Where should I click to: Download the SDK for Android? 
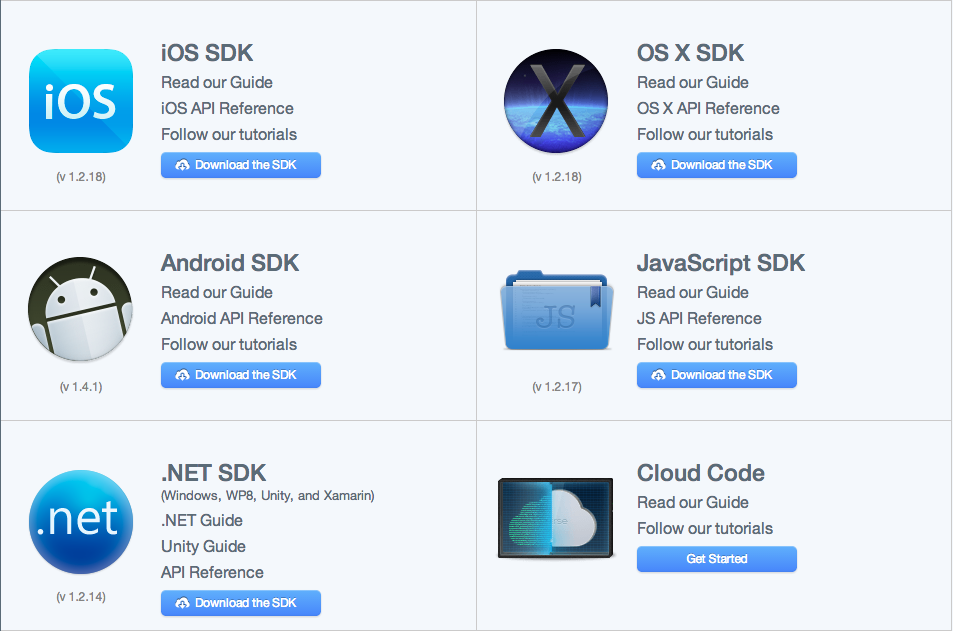click(x=241, y=375)
